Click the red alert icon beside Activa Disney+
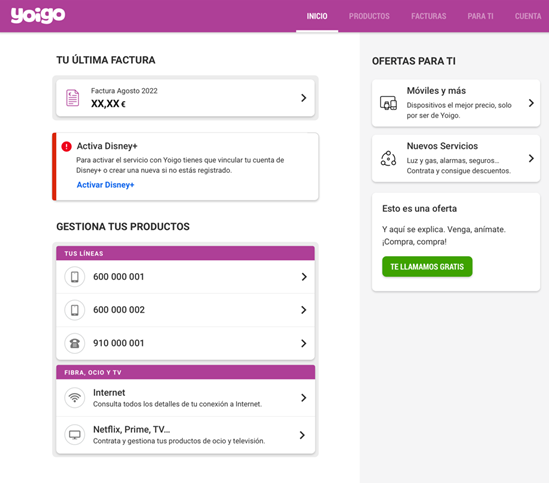Viewport: 549px width, 483px height. (66, 146)
